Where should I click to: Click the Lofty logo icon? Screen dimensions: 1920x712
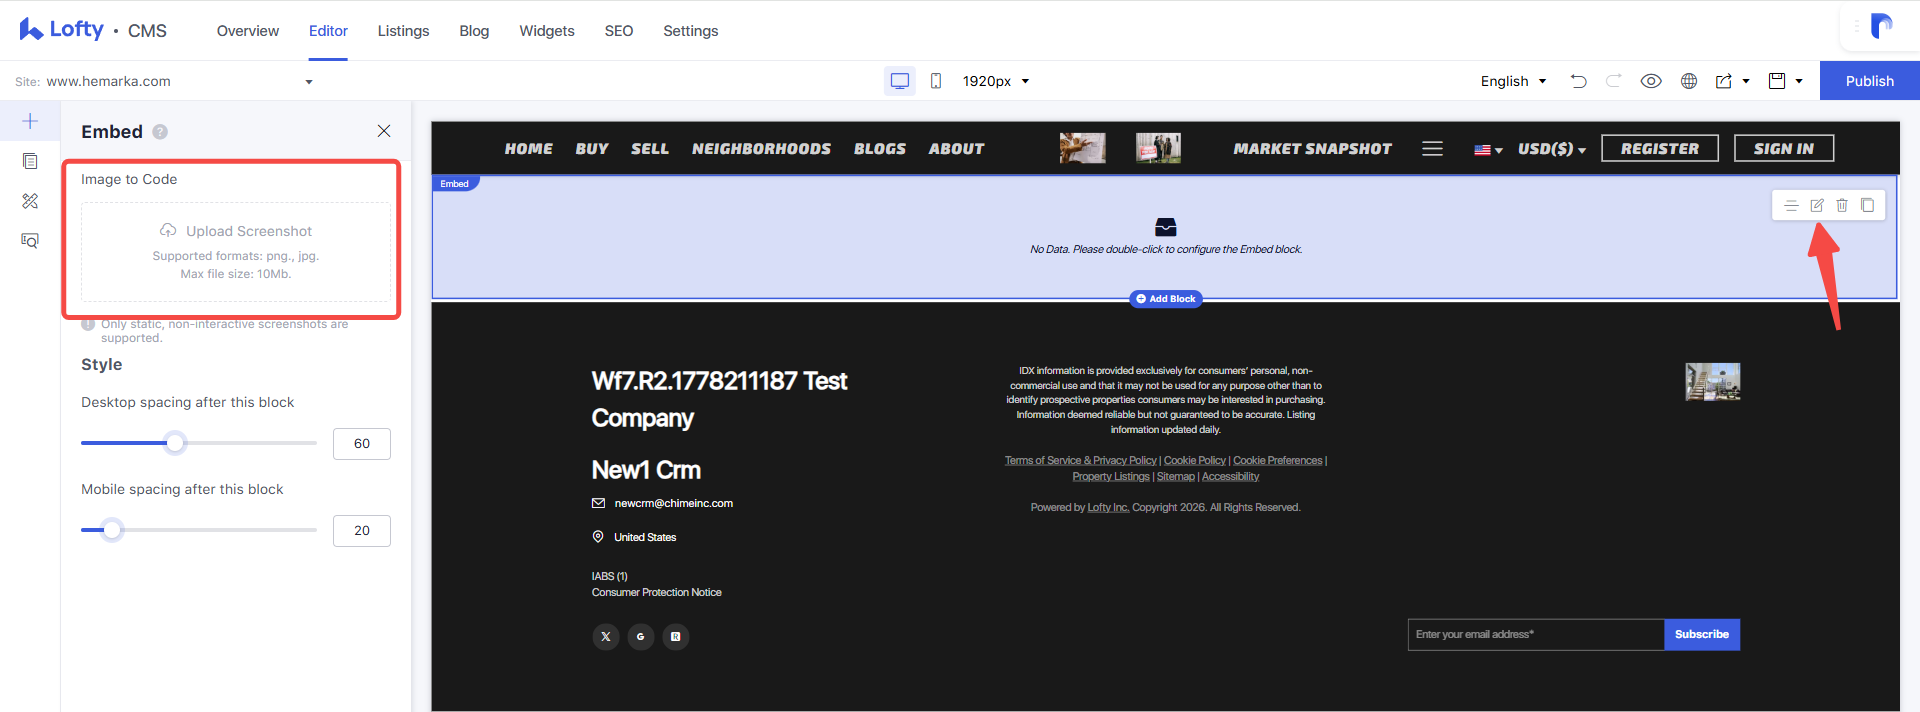(x=31, y=29)
